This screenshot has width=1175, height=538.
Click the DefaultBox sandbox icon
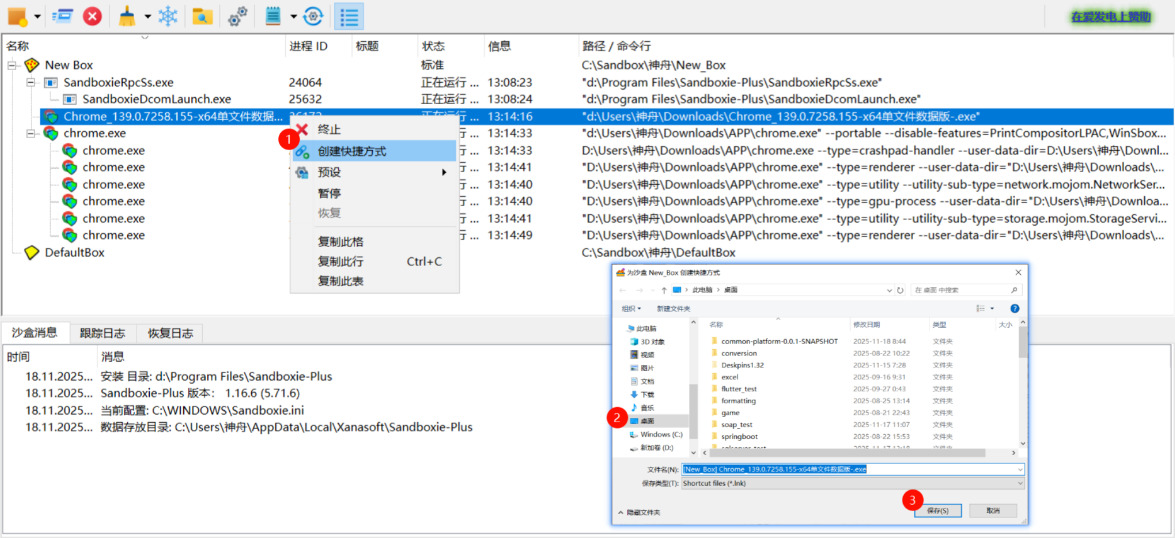pos(31,253)
